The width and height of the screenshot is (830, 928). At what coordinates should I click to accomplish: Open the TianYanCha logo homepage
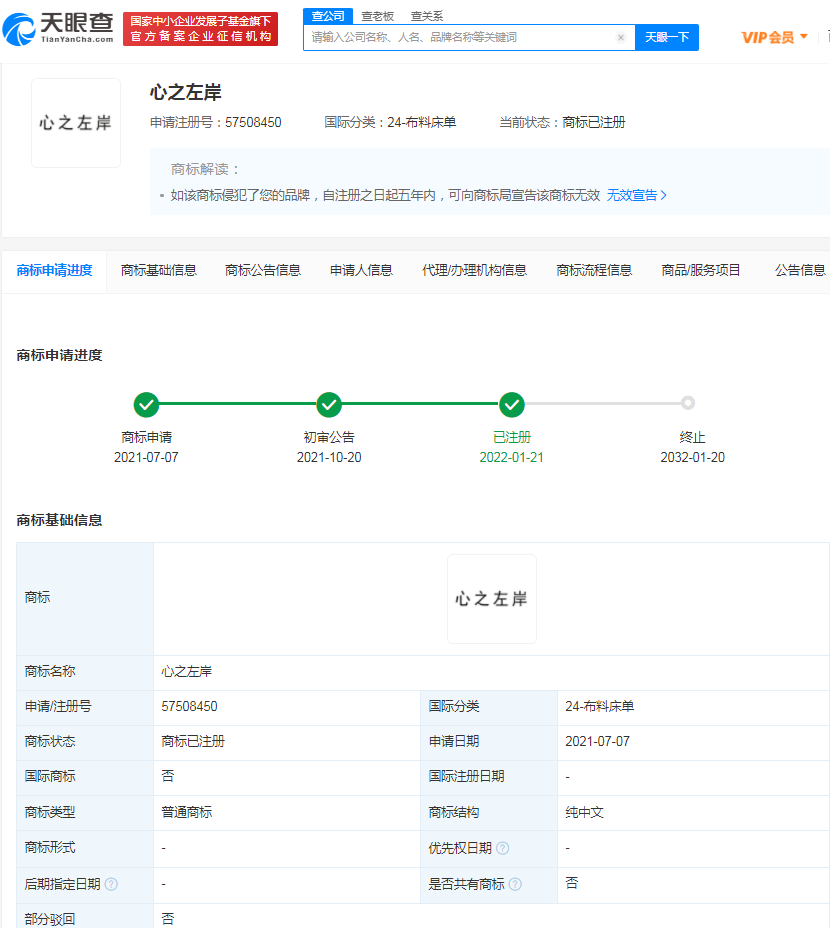58,28
